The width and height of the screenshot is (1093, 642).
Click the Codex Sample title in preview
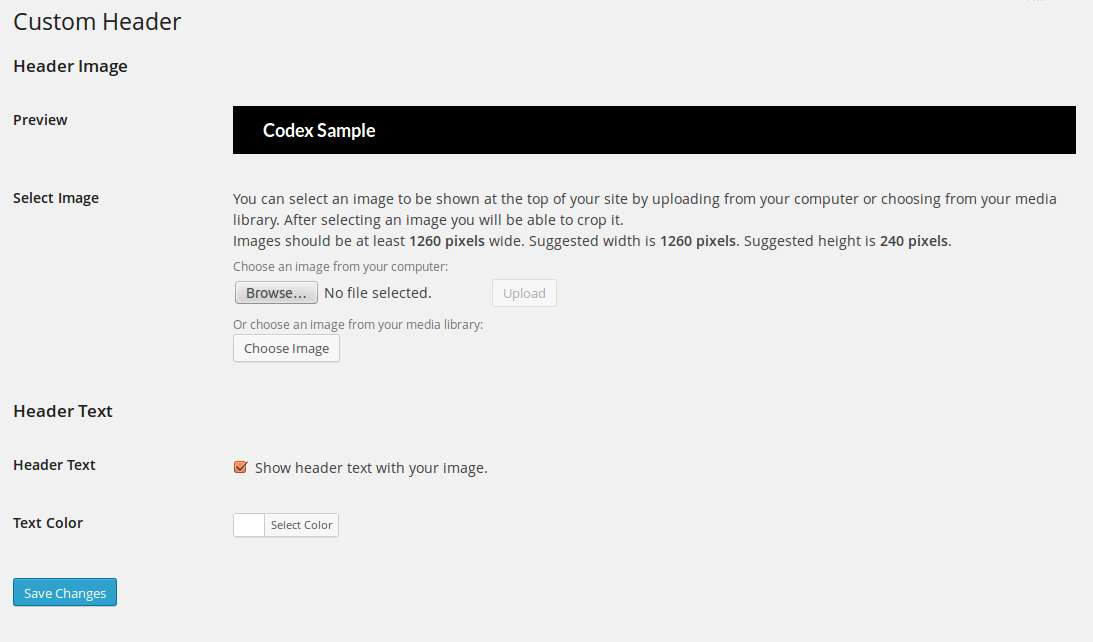pos(319,130)
